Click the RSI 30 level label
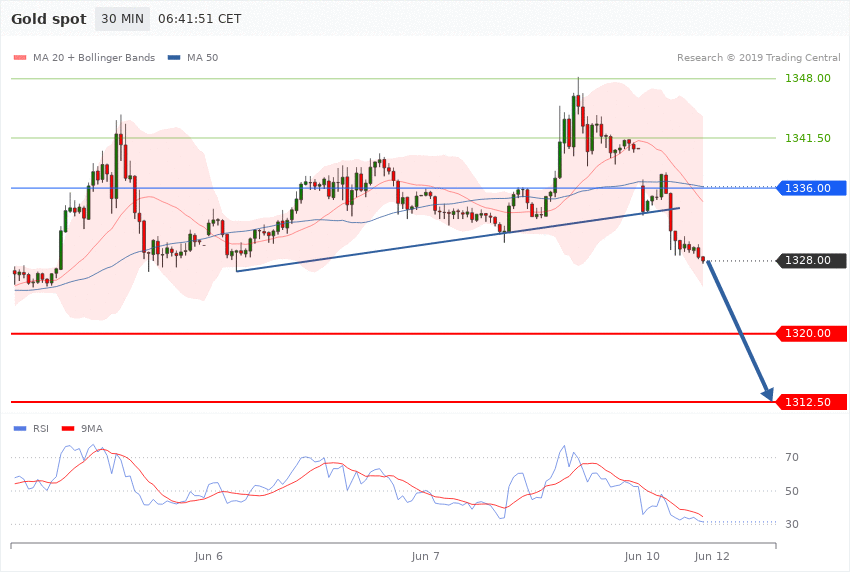Screen dimensions: 850x576 pyautogui.click(x=792, y=524)
